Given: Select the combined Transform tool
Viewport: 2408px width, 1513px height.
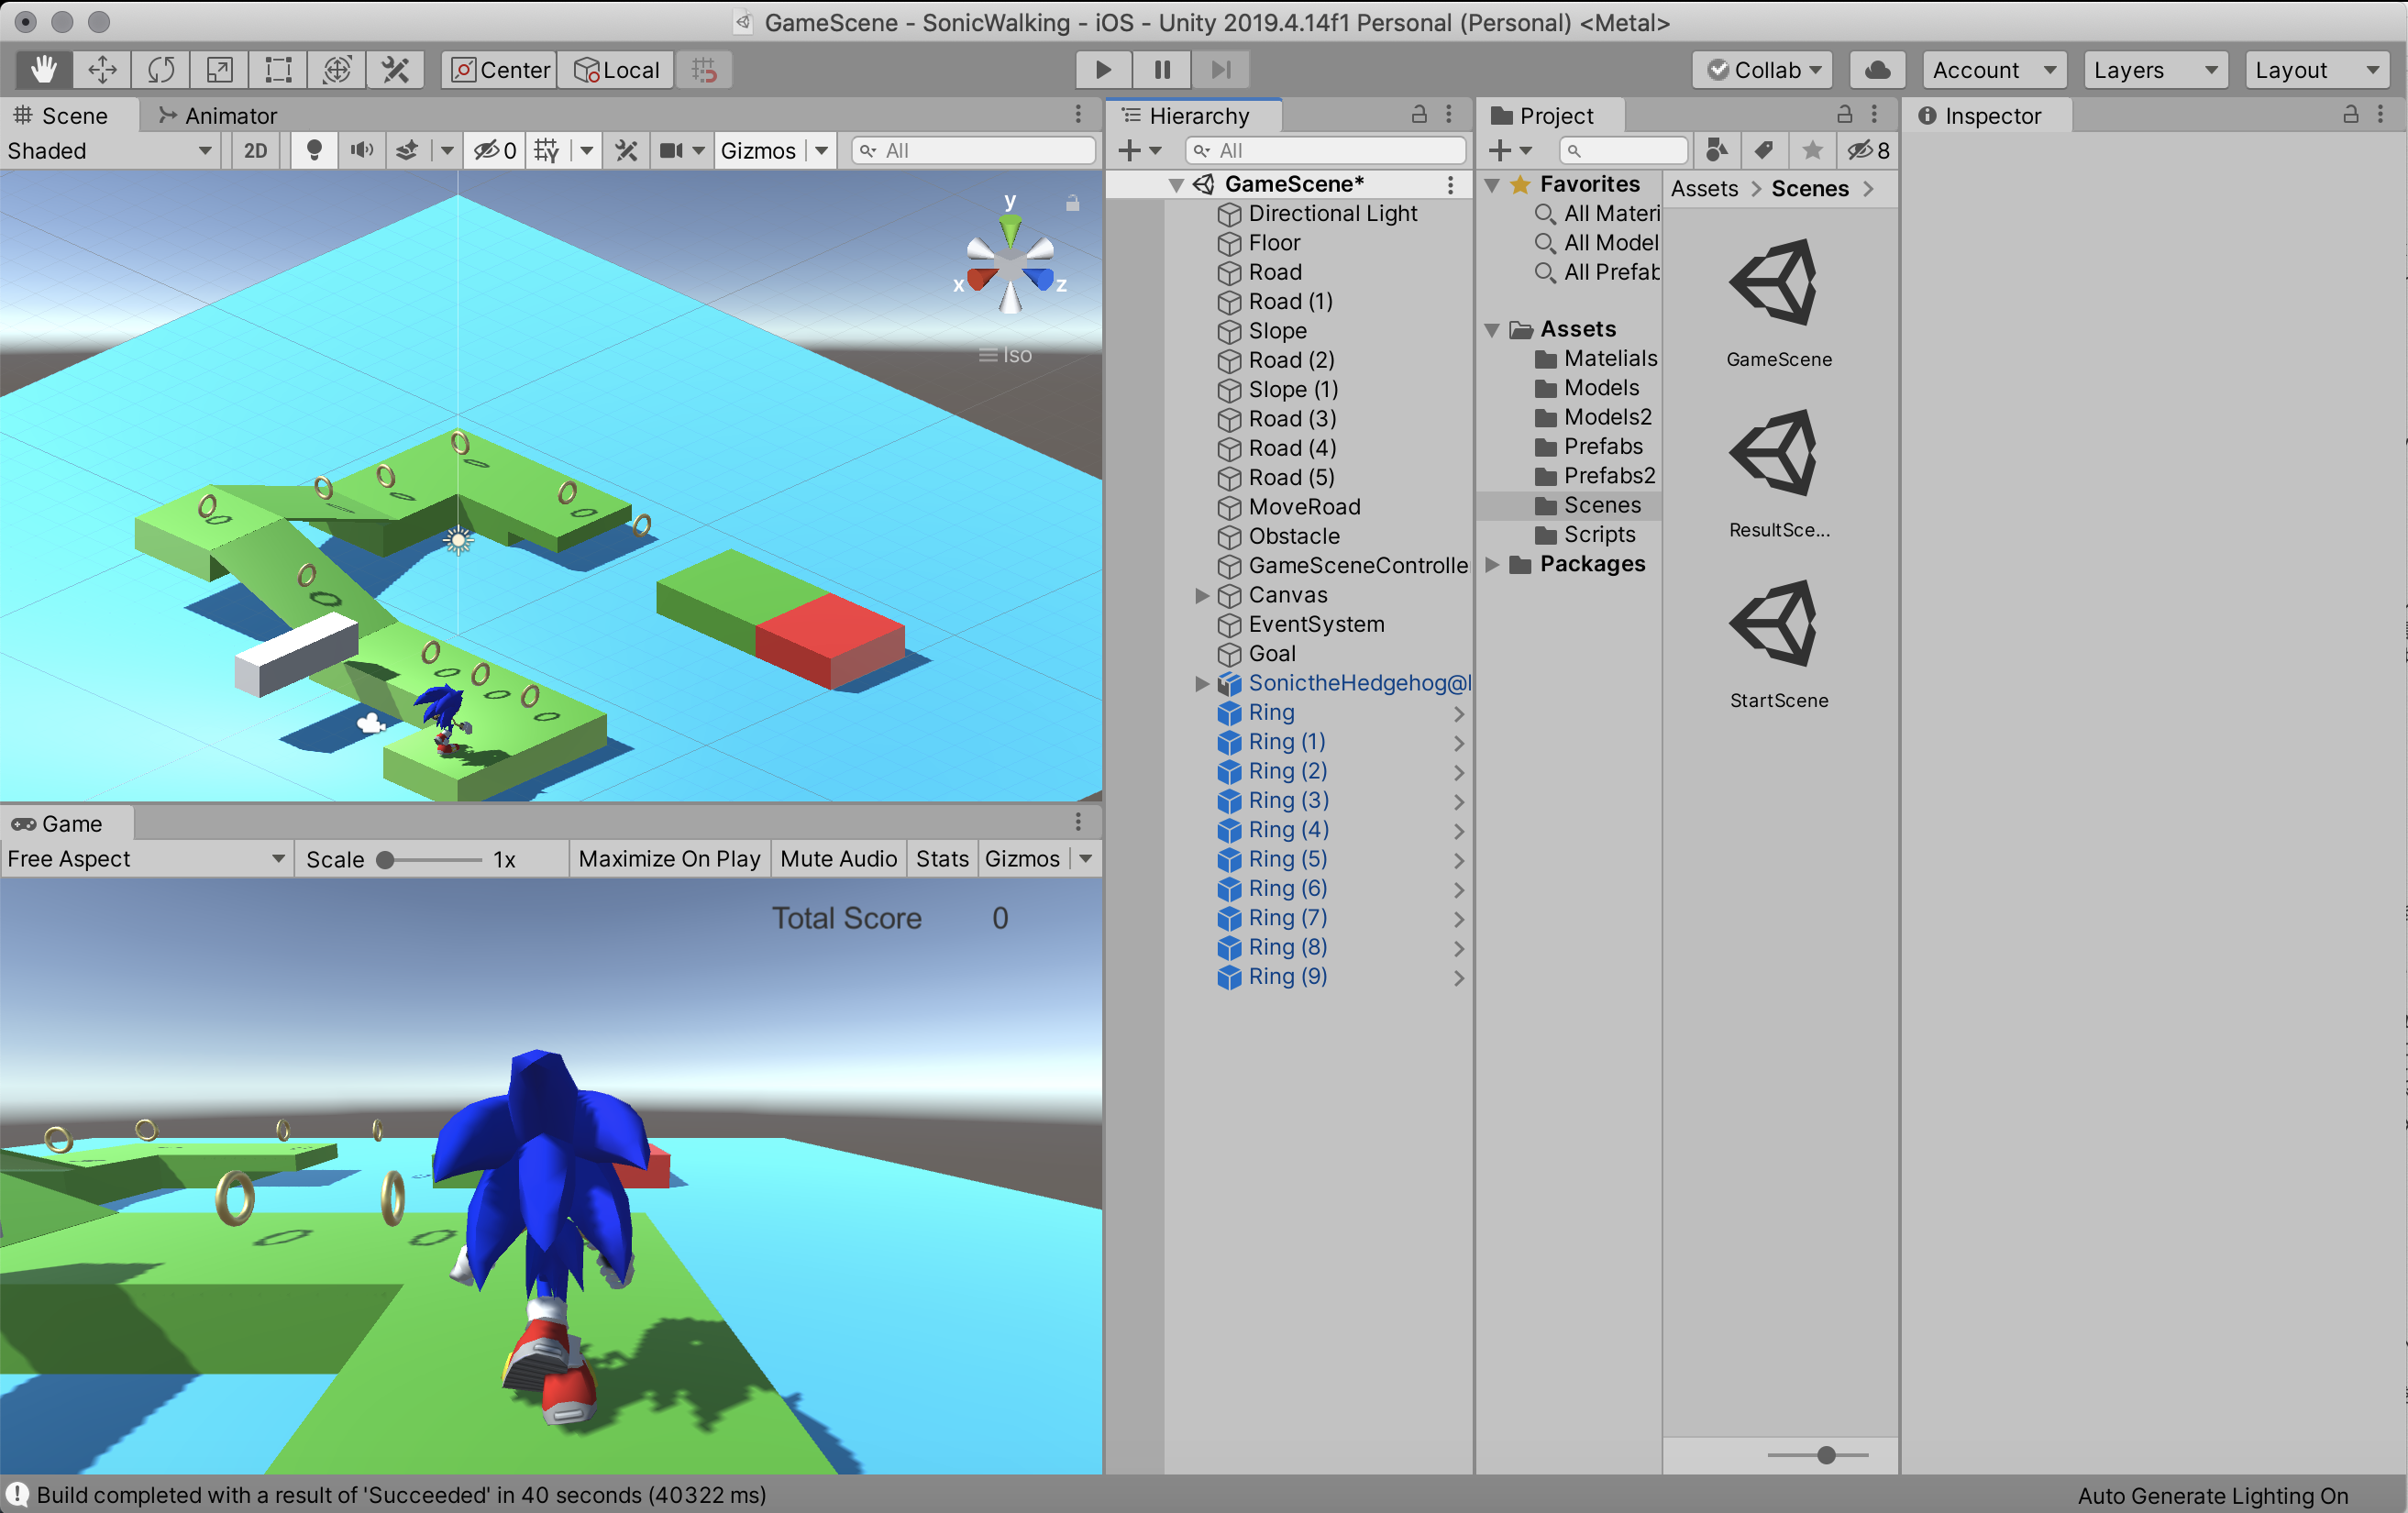Looking at the screenshot, I should click(337, 70).
